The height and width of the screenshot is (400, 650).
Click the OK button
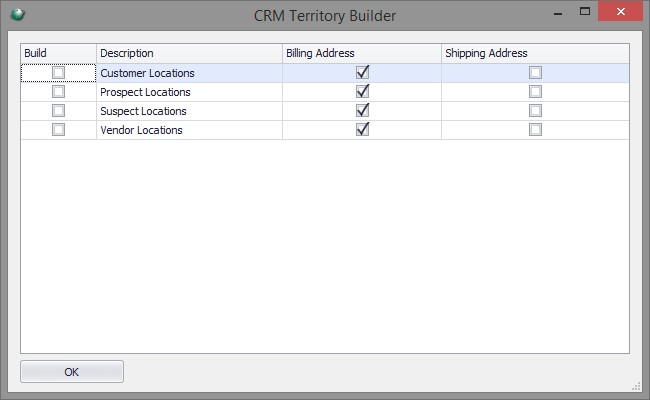coord(72,372)
